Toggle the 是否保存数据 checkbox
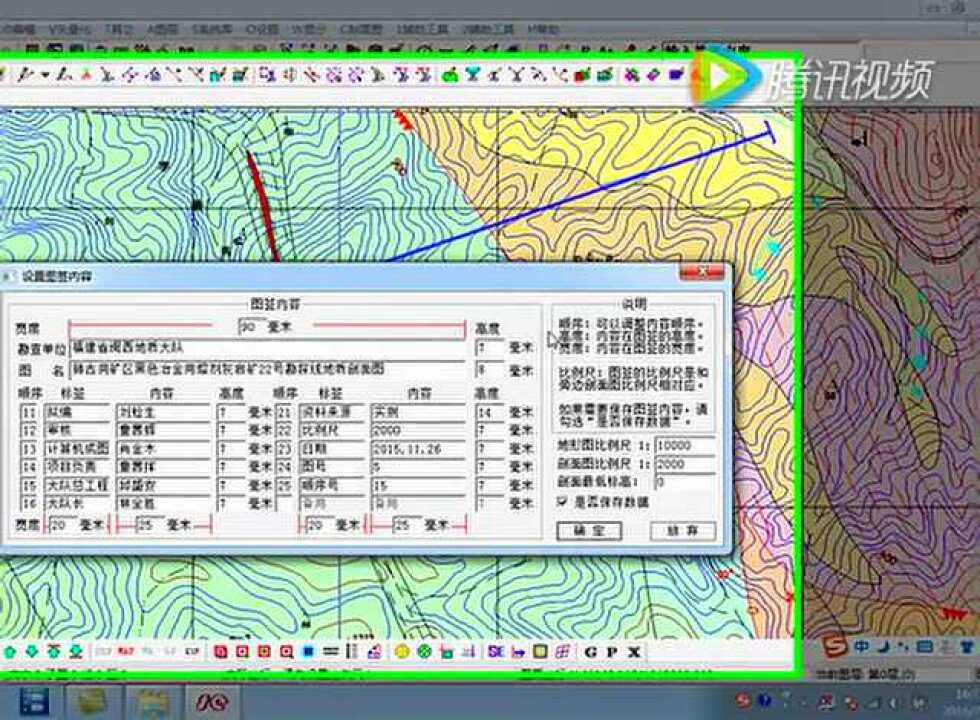 562,501
